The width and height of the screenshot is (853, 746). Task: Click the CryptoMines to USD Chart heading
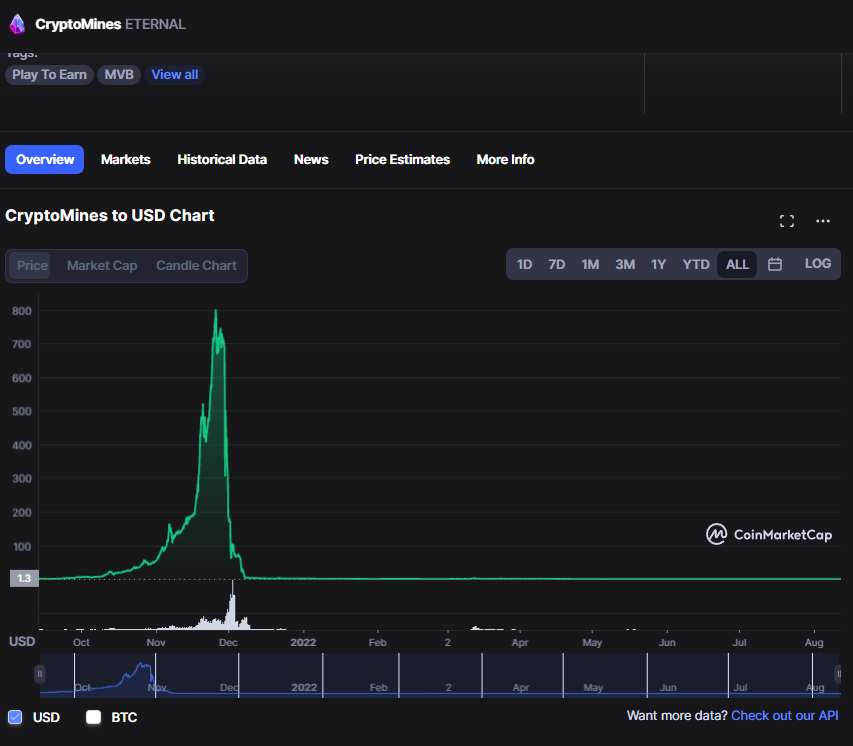click(x=110, y=215)
